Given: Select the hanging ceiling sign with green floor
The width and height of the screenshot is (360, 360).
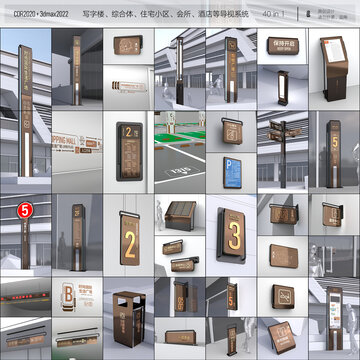Looking at the screenshot, I should point(77,338).
